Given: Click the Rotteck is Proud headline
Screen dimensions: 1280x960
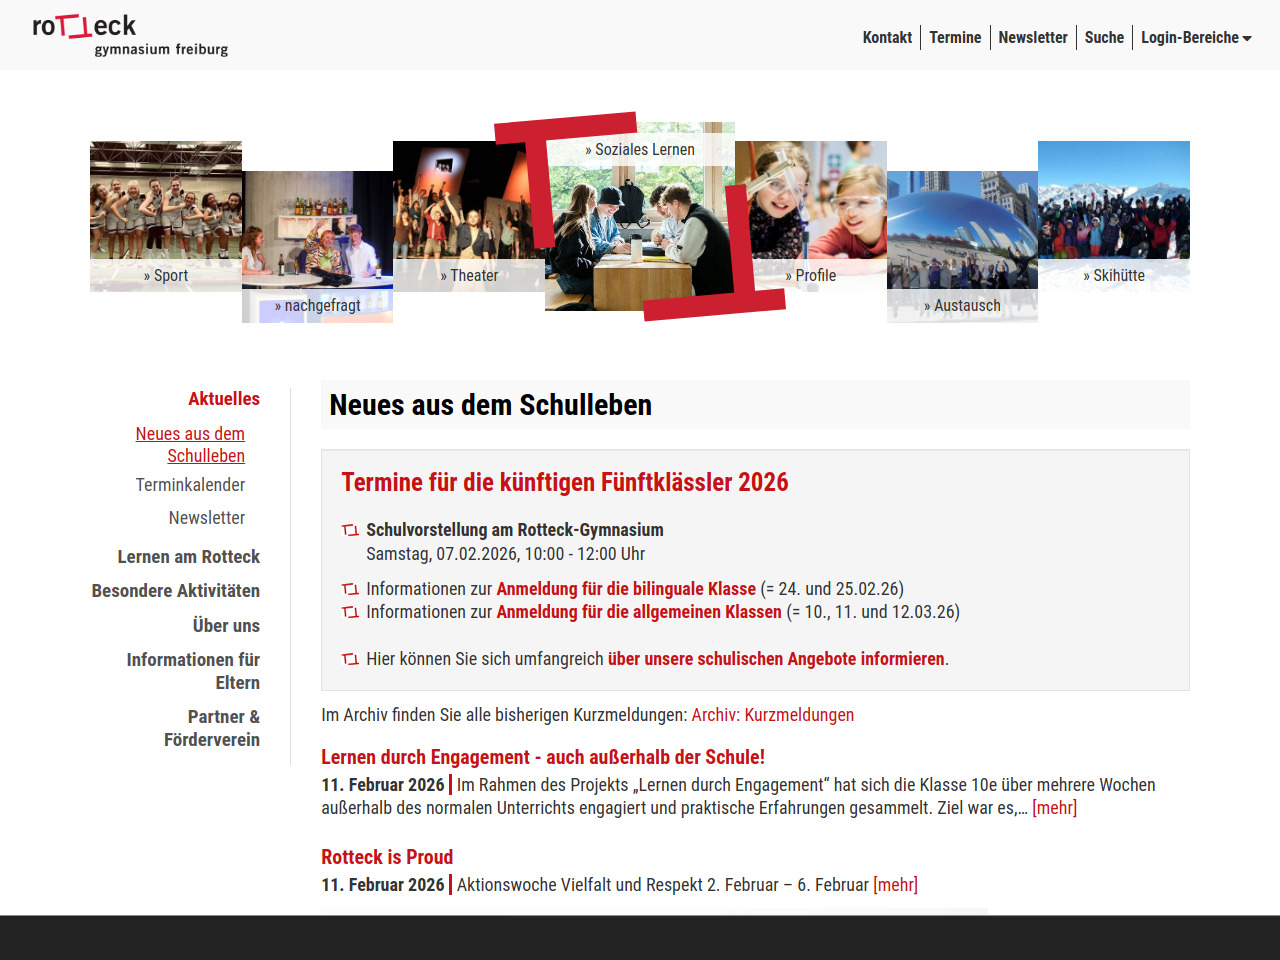Looking at the screenshot, I should [387, 857].
